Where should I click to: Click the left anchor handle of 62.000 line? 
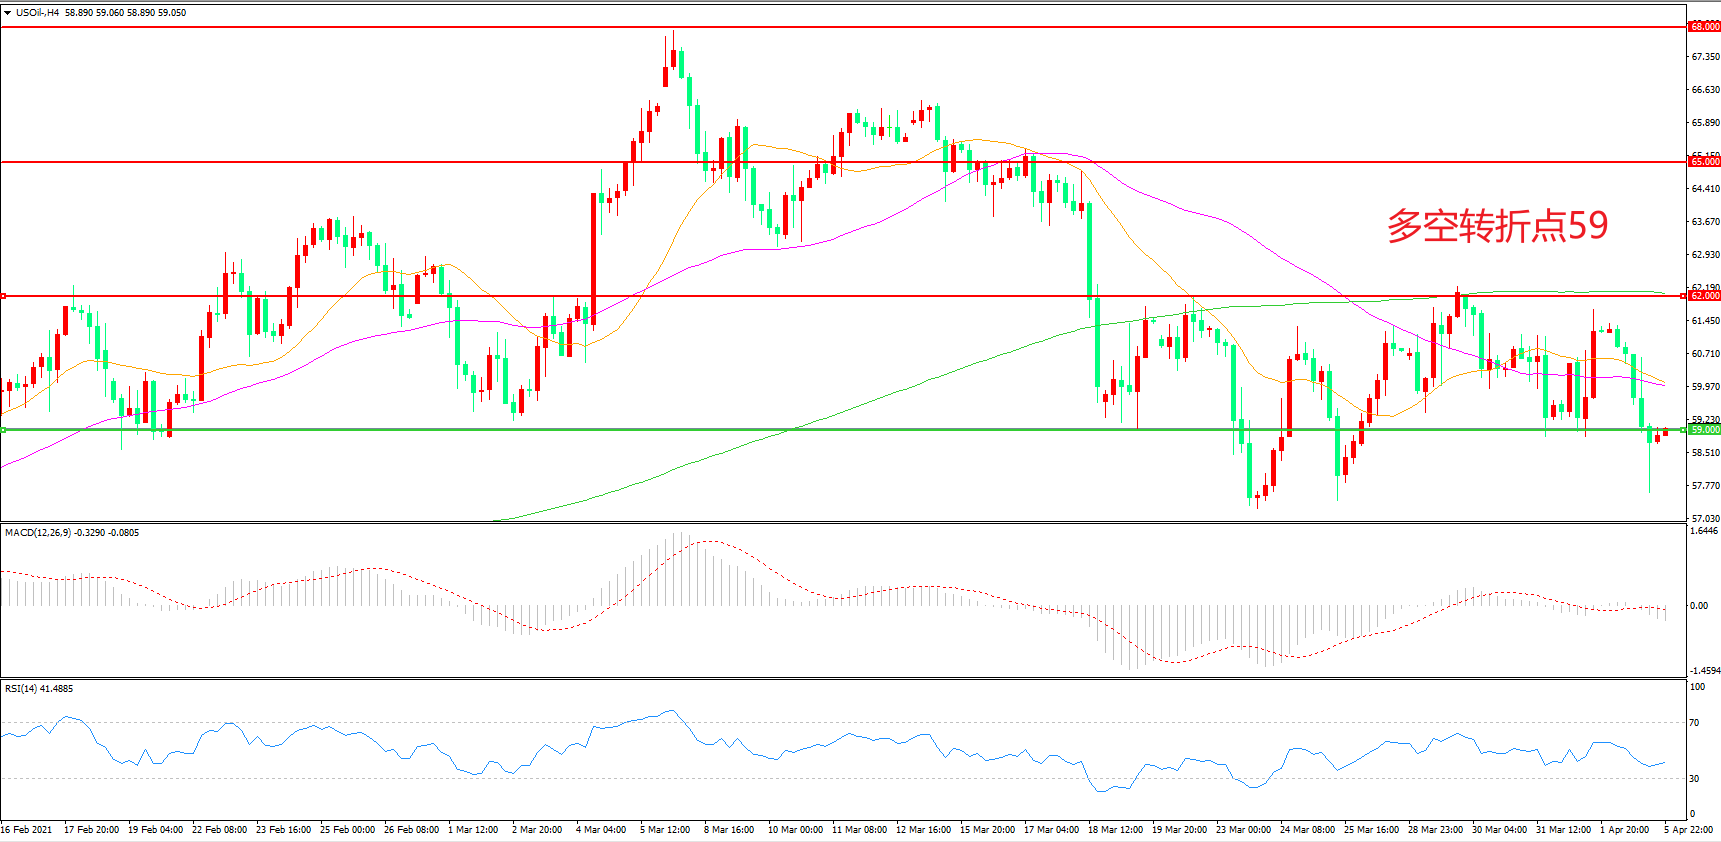coord(3,296)
